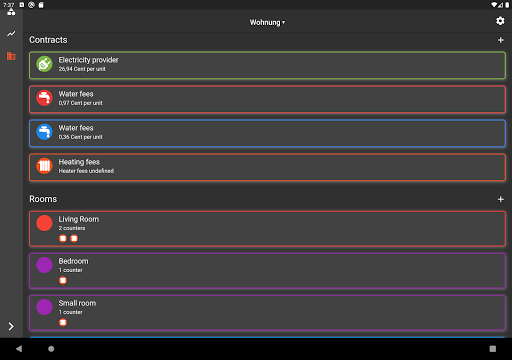
Task: Expand the sidebar with chevron arrow
Action: [x=11, y=326]
